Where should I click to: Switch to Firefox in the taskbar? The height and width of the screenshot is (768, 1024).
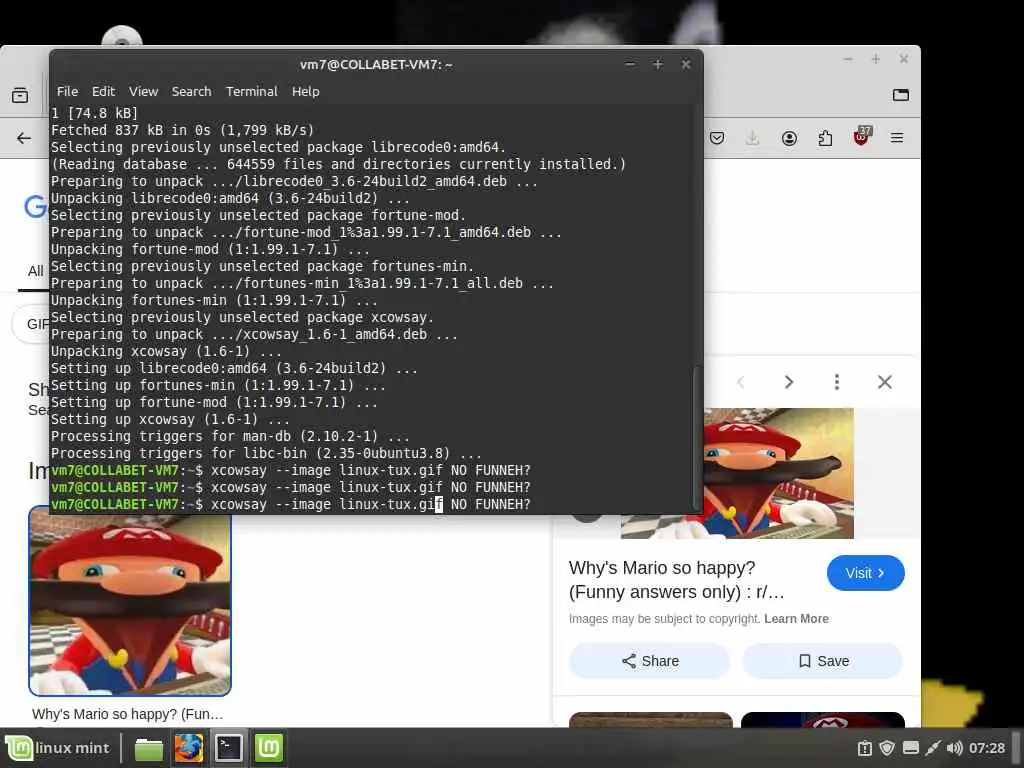[x=189, y=748]
